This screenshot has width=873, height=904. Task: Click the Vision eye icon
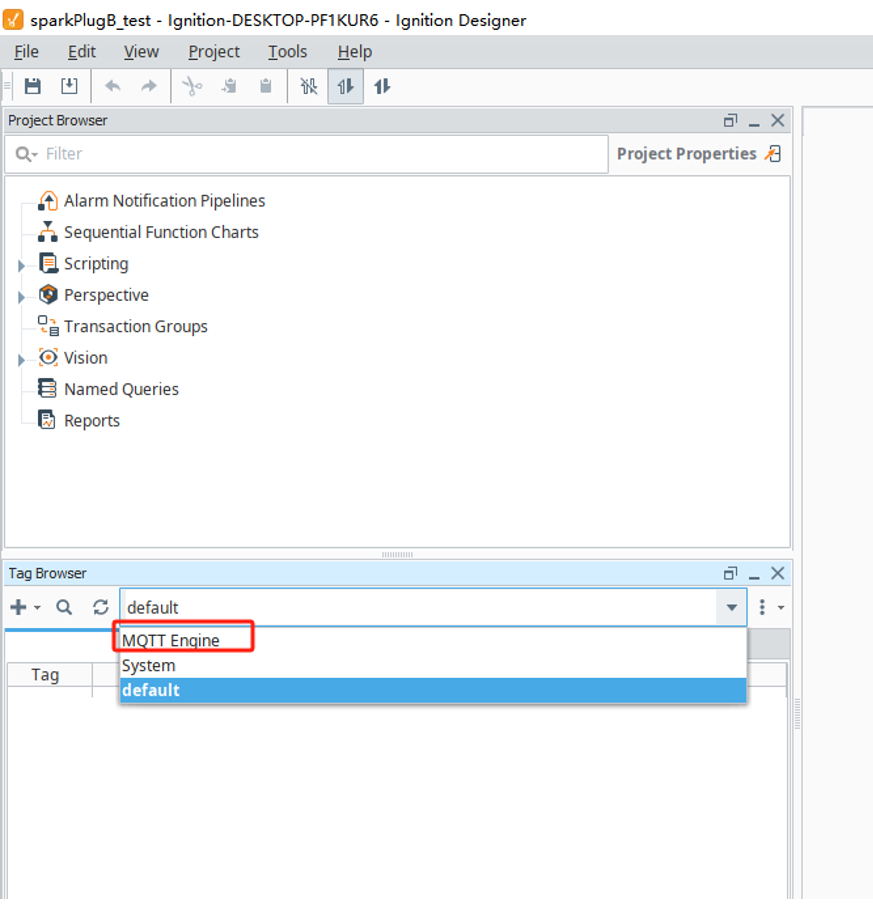pyautogui.click(x=48, y=357)
